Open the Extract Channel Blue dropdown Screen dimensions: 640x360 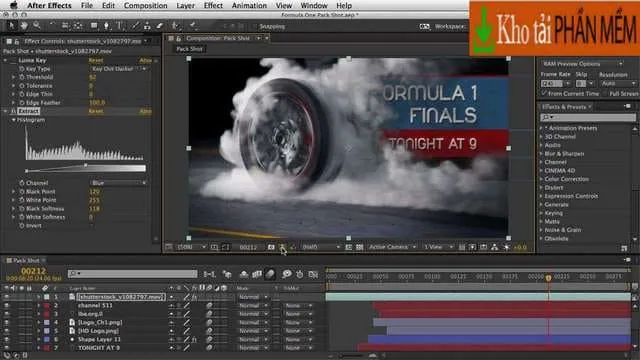pyautogui.click(x=118, y=183)
